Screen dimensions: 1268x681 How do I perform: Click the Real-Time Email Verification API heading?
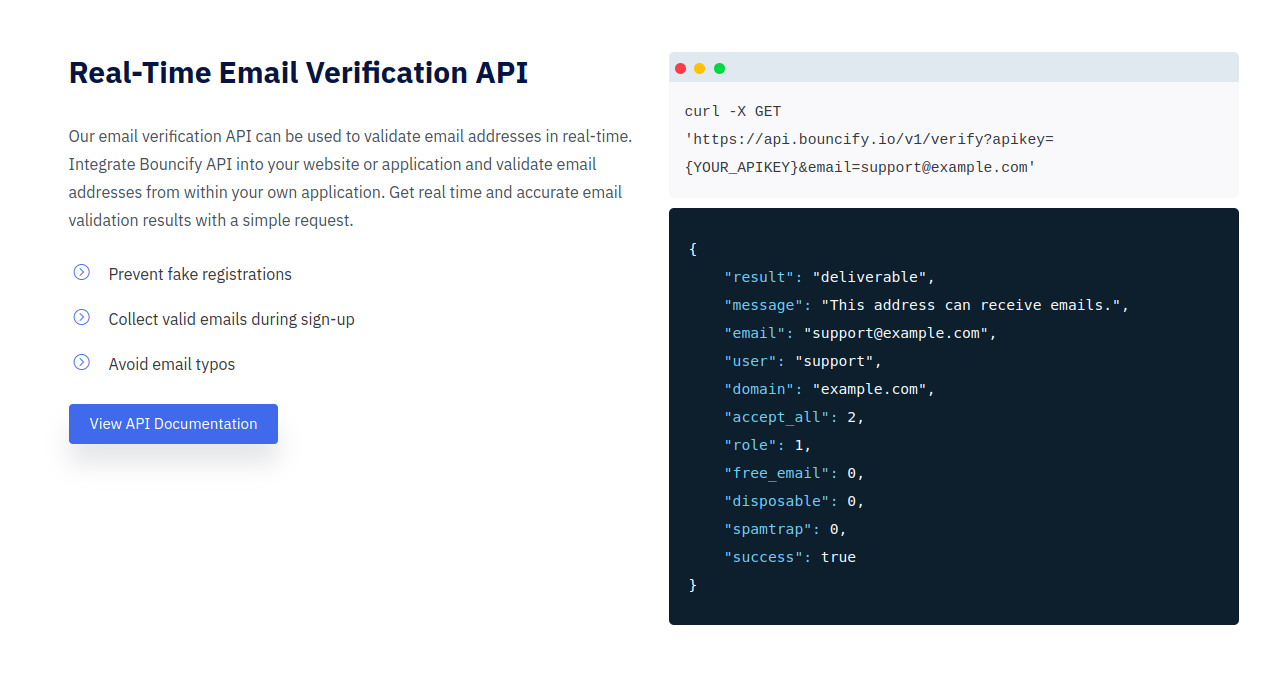point(298,72)
